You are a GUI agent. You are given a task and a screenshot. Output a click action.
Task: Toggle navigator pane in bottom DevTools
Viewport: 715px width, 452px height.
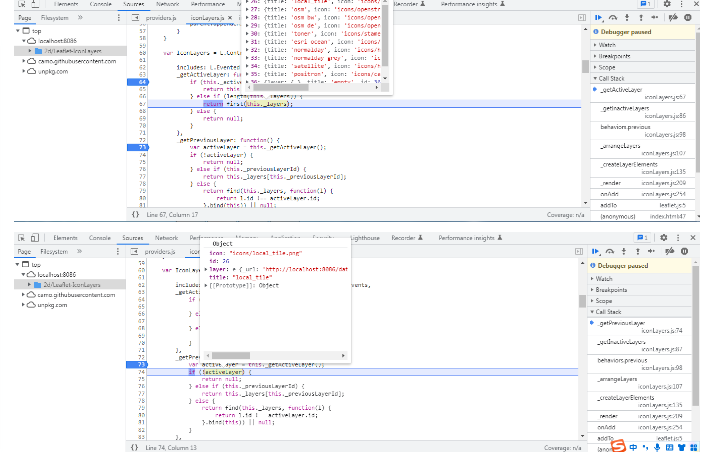pyautogui.click(x=134, y=251)
